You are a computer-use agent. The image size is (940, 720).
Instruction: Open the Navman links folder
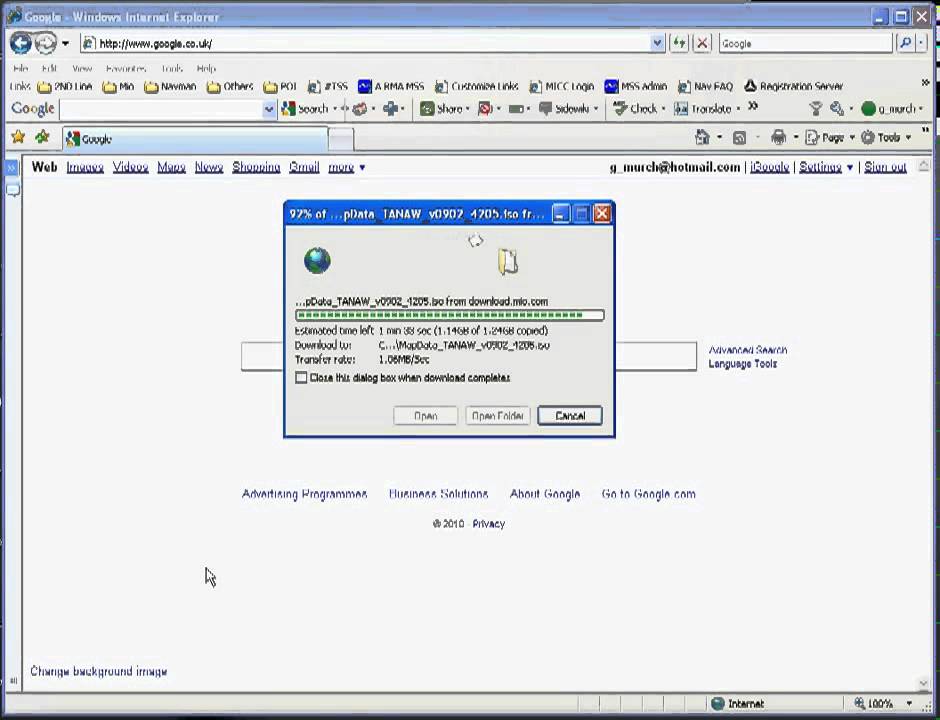170,87
